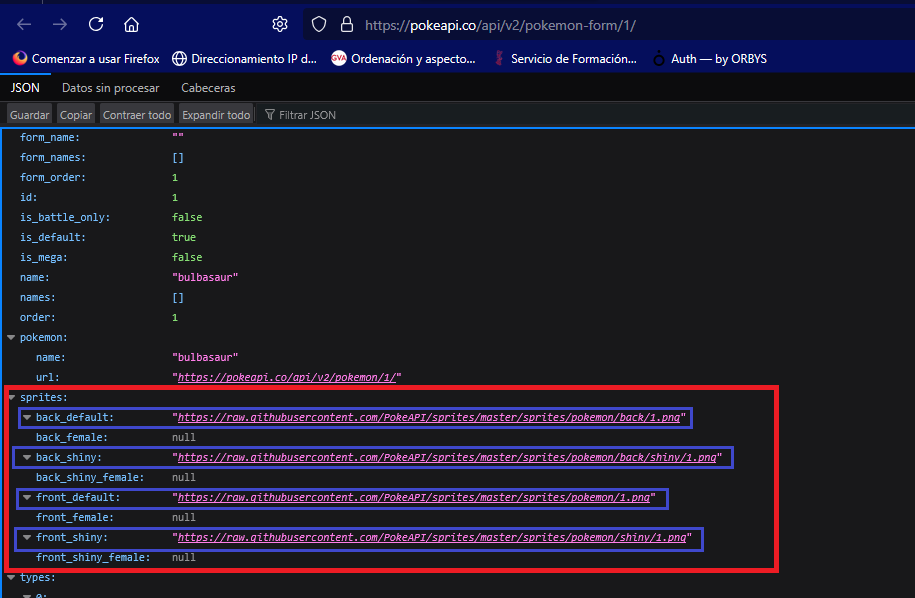Go back to the previous page
Screen dimensions: 915x598
click(x=24, y=25)
